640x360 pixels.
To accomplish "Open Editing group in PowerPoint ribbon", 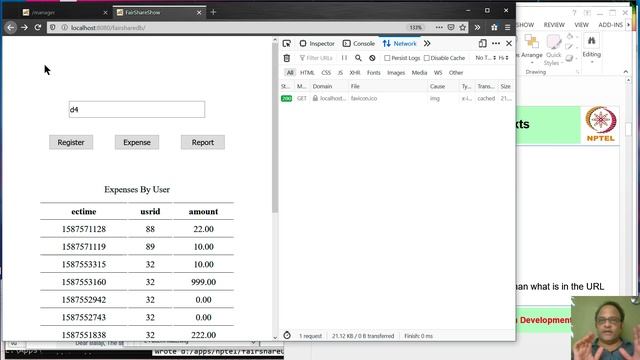I will pyautogui.click(x=591, y=47).
